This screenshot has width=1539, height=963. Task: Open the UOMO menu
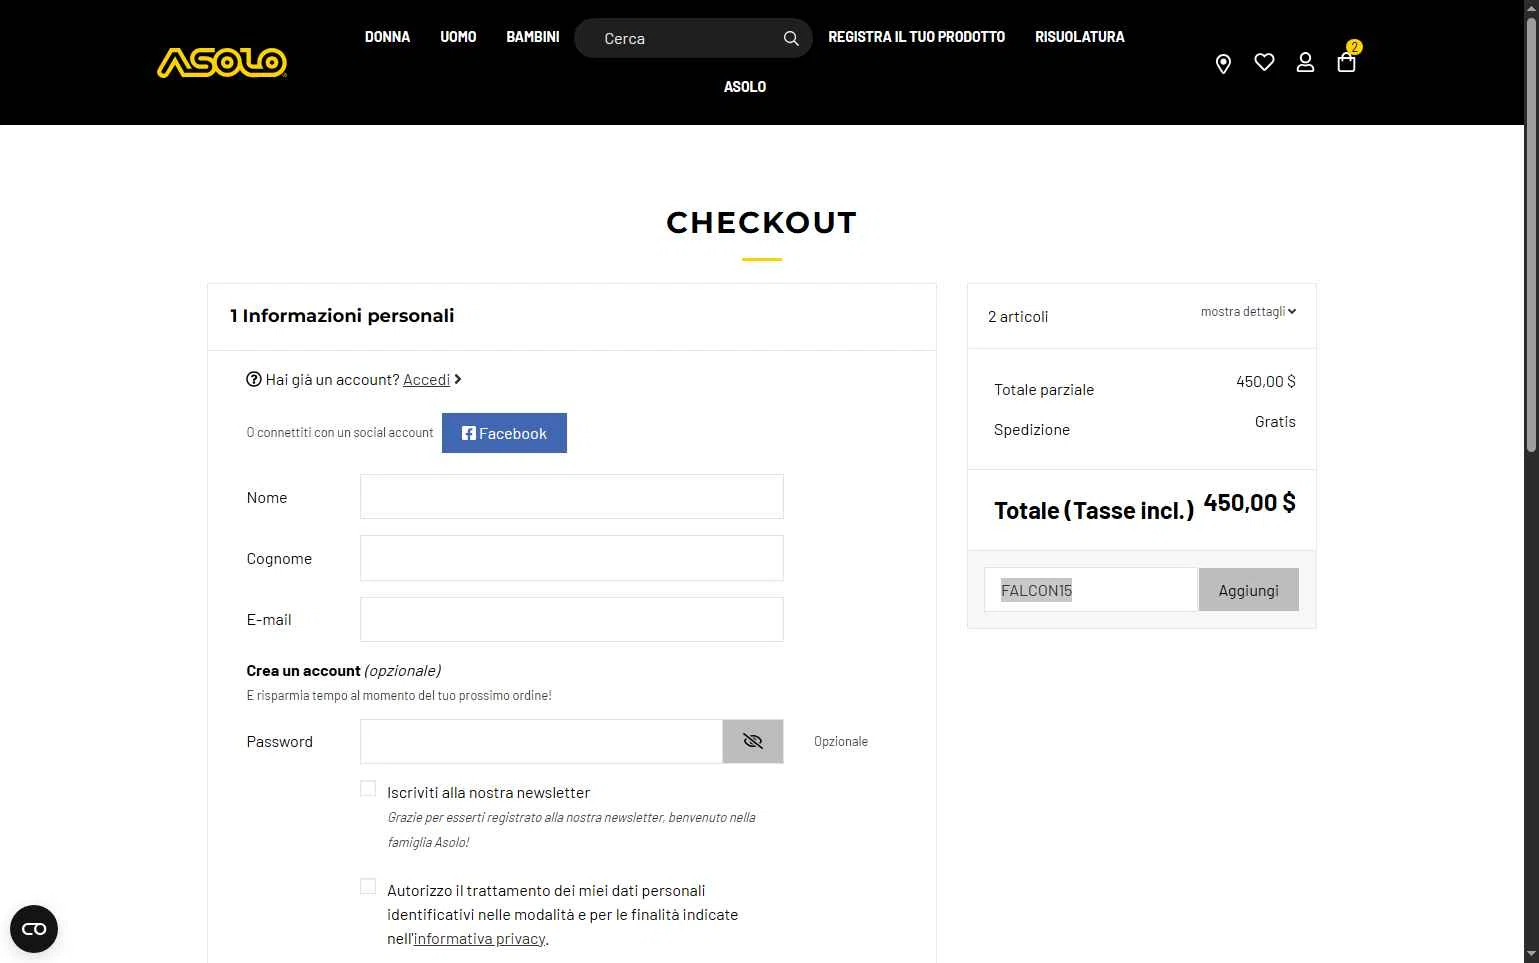point(458,37)
